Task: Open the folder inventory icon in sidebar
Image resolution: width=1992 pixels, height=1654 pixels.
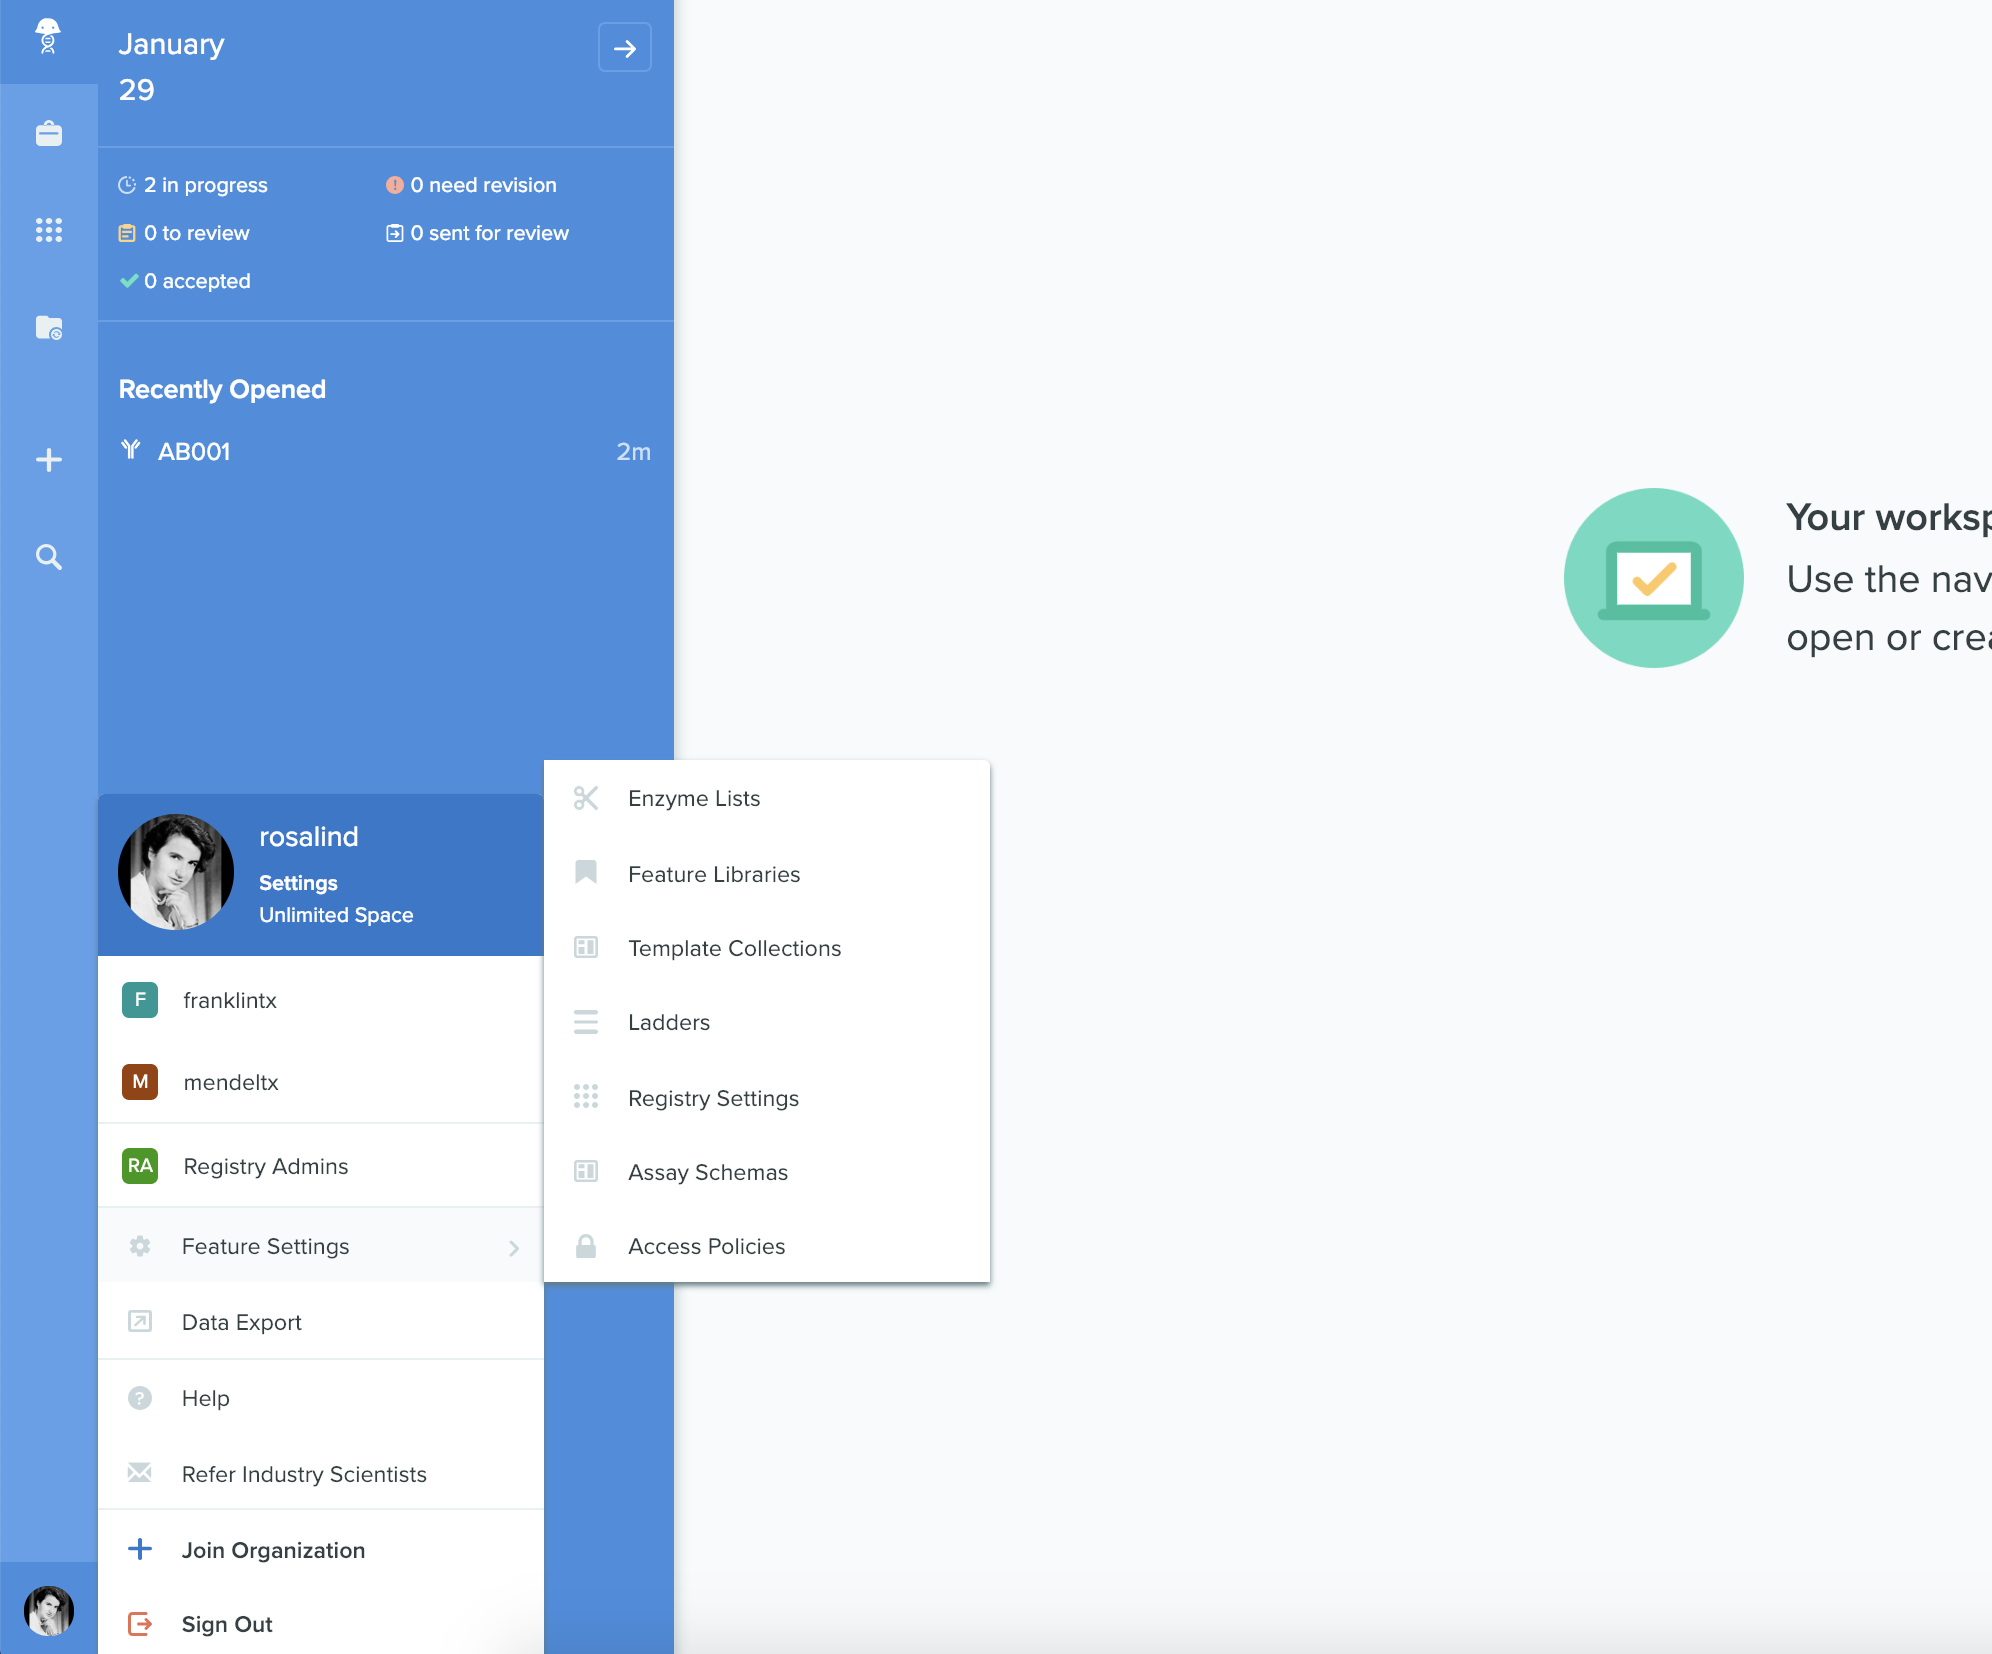Action: click(x=49, y=328)
